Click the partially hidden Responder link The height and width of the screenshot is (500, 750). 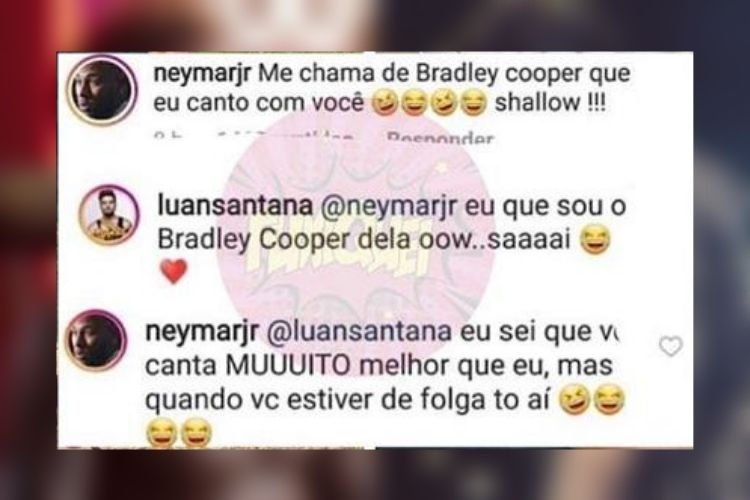(440, 139)
